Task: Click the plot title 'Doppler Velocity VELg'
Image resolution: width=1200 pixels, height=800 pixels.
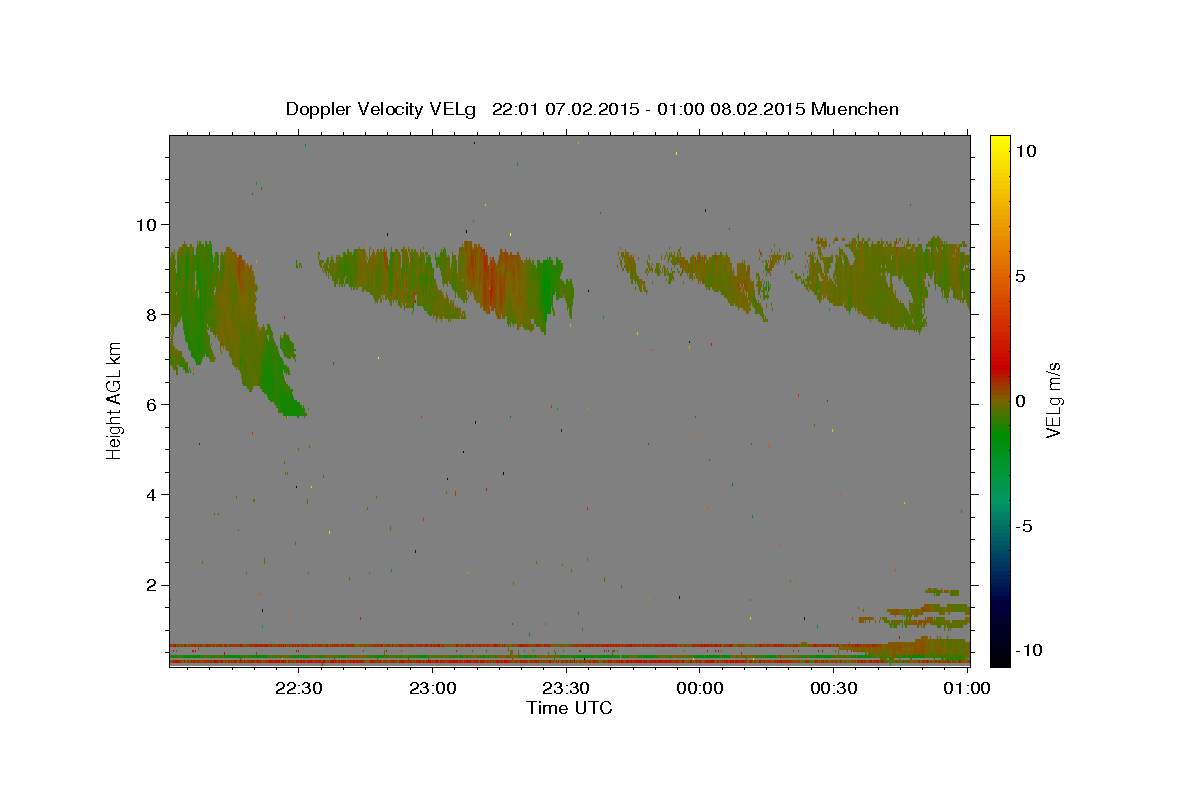Action: click(382, 109)
